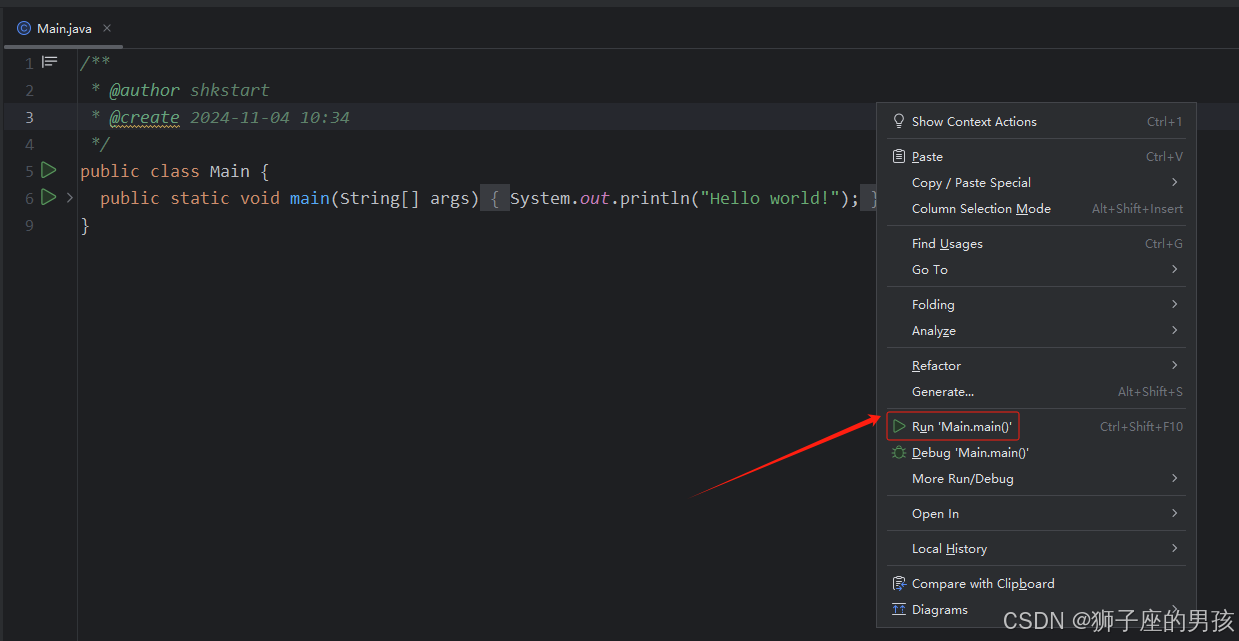The width and height of the screenshot is (1239, 641).
Task: Click the 'args' parameter name
Action: [450, 198]
